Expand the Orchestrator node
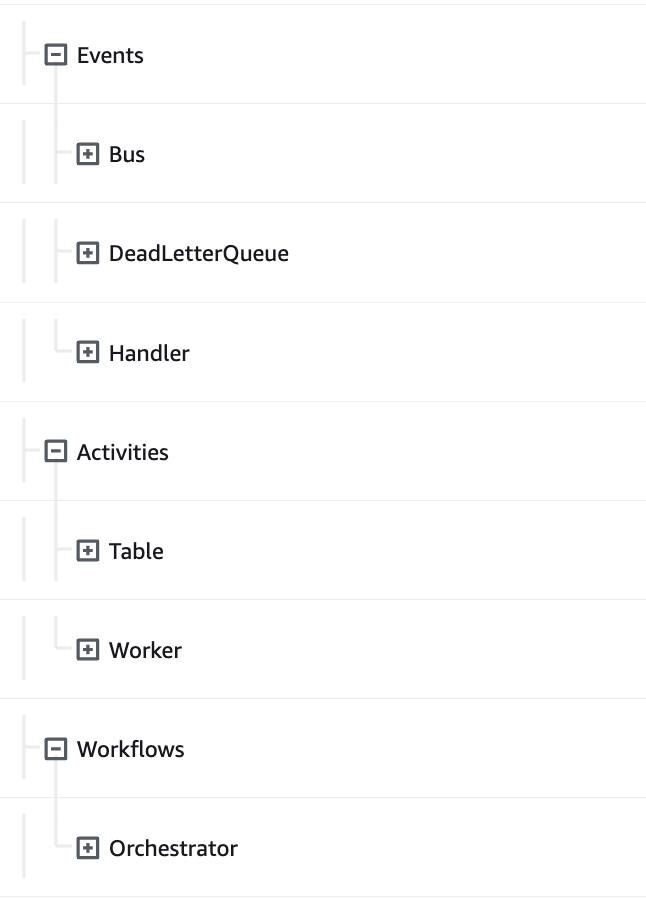 (x=88, y=848)
